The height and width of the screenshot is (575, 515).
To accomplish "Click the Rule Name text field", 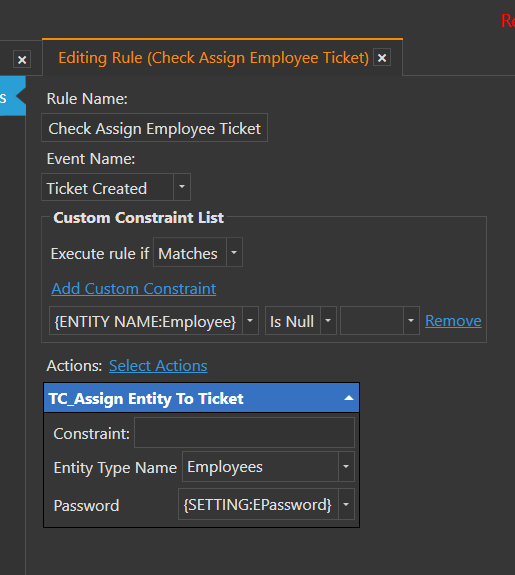I will 154,128.
